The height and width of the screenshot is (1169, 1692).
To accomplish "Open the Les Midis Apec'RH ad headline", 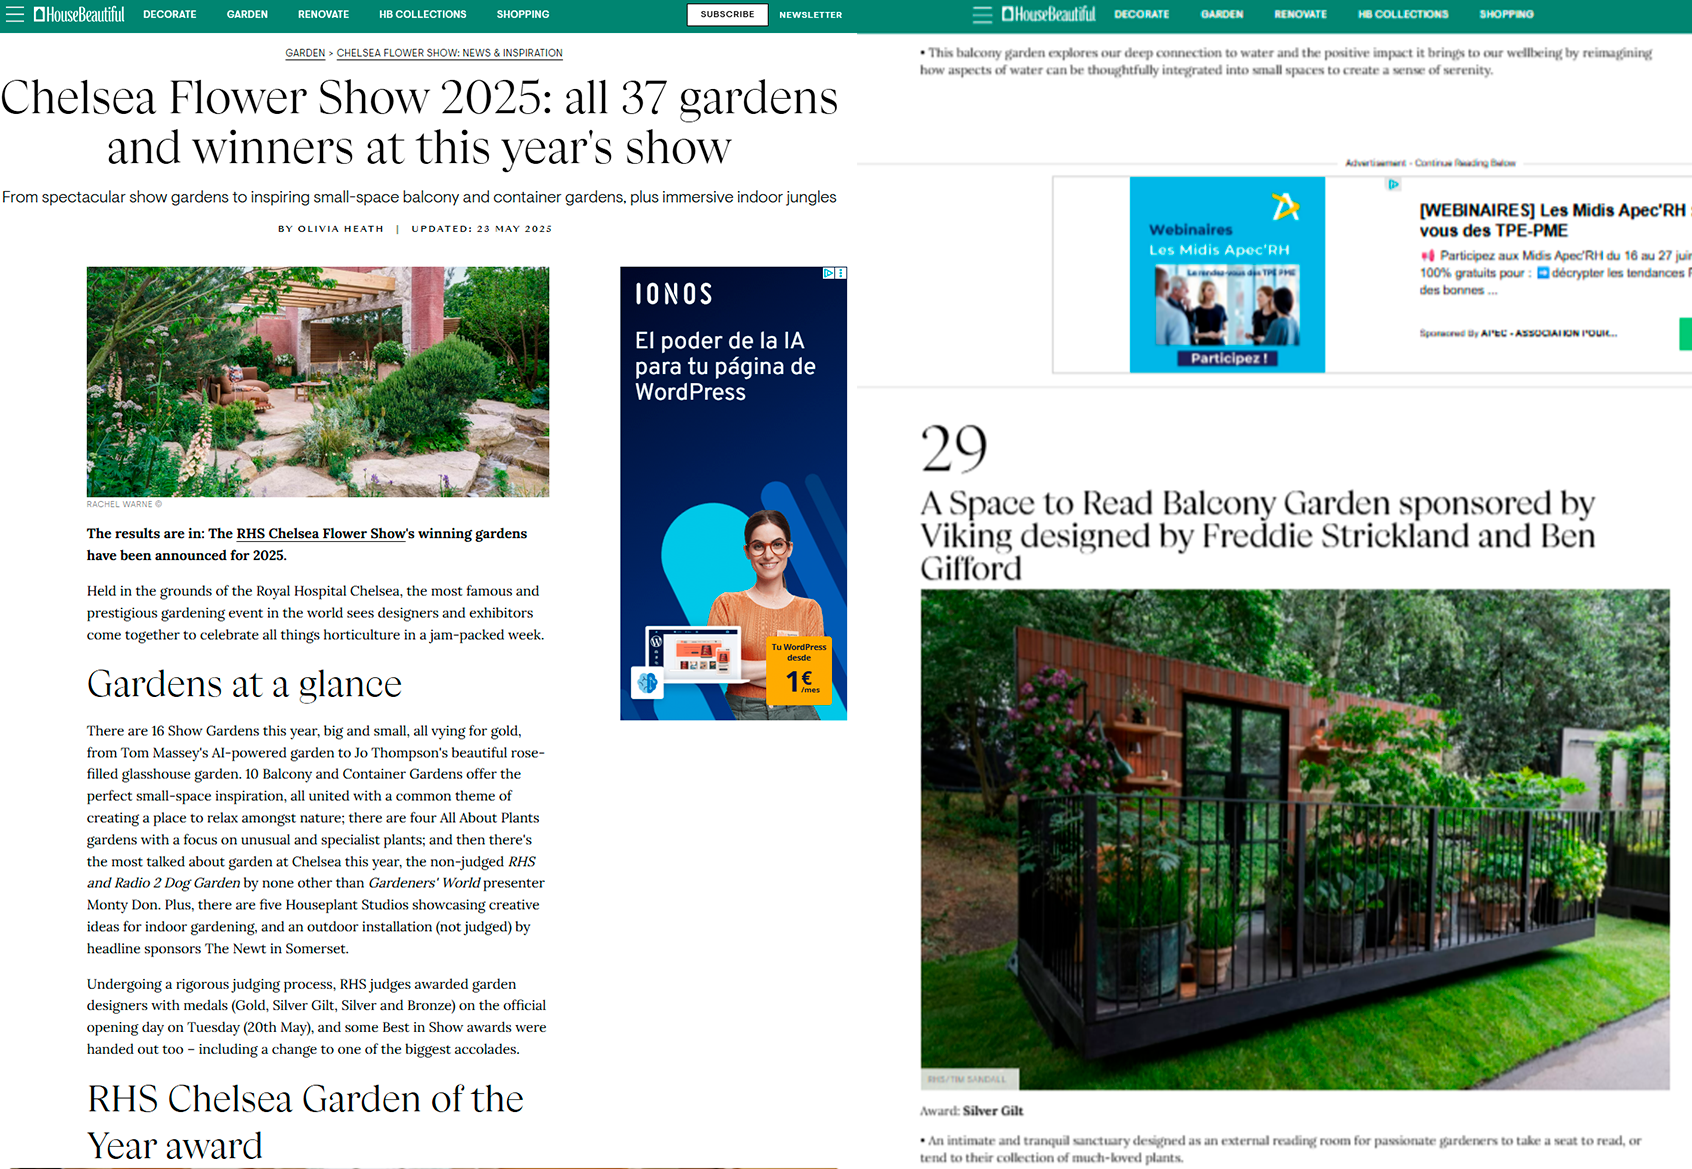I will [x=1555, y=220].
